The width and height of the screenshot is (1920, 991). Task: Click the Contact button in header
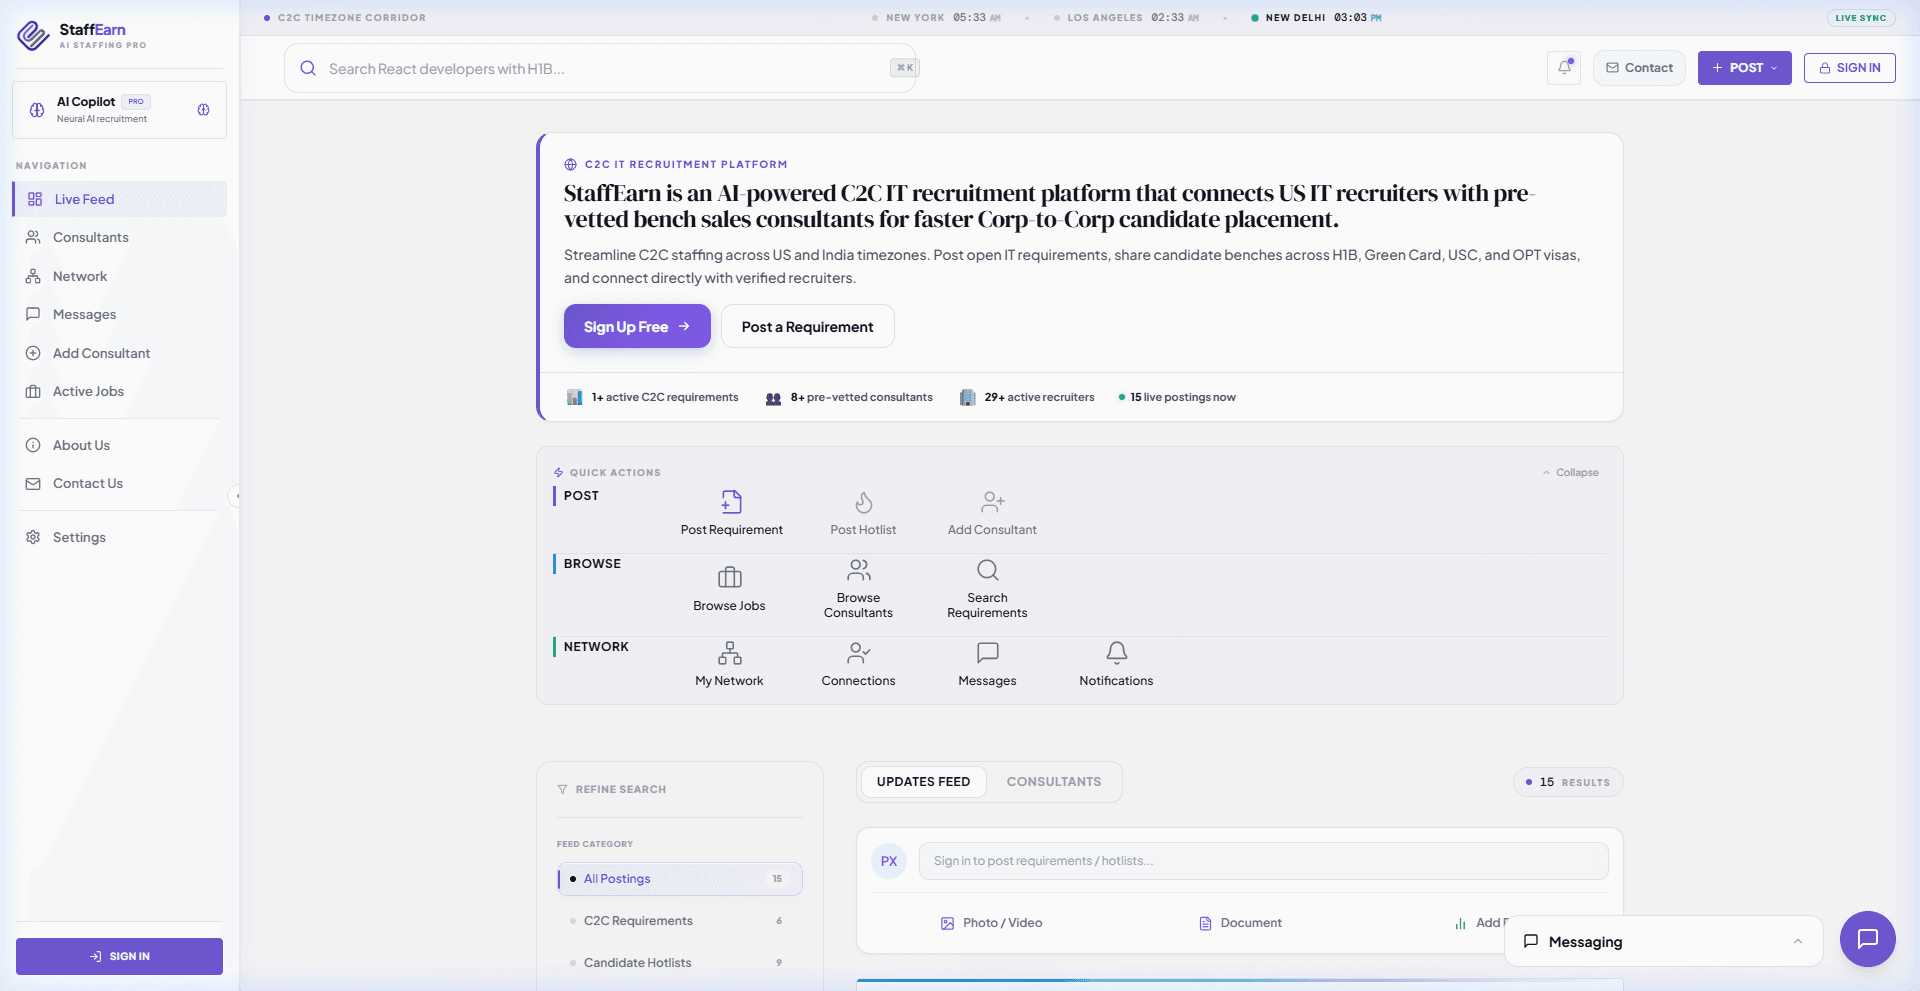point(1639,68)
